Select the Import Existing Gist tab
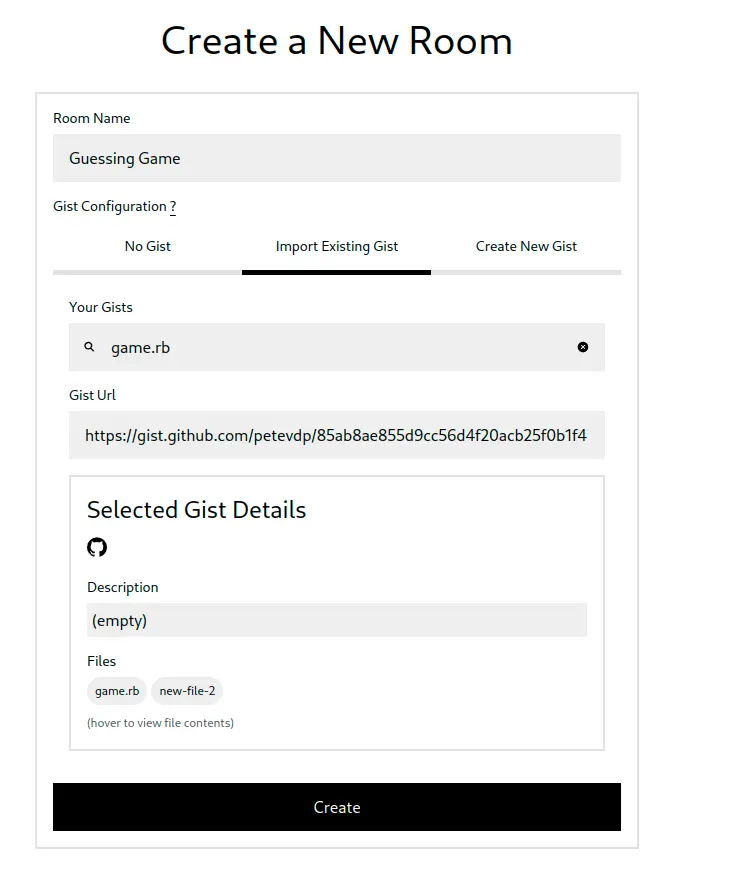The height and width of the screenshot is (871, 734). pyautogui.click(x=336, y=246)
